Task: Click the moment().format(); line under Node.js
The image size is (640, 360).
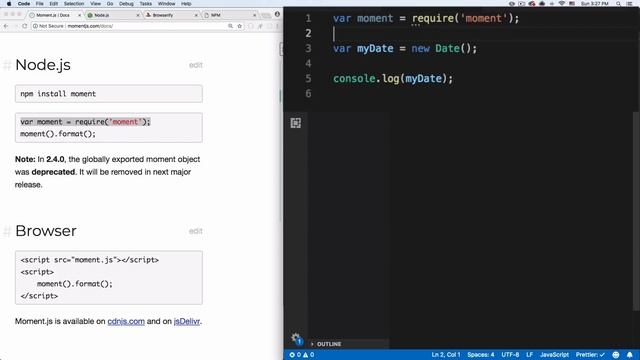Action: tap(58, 134)
